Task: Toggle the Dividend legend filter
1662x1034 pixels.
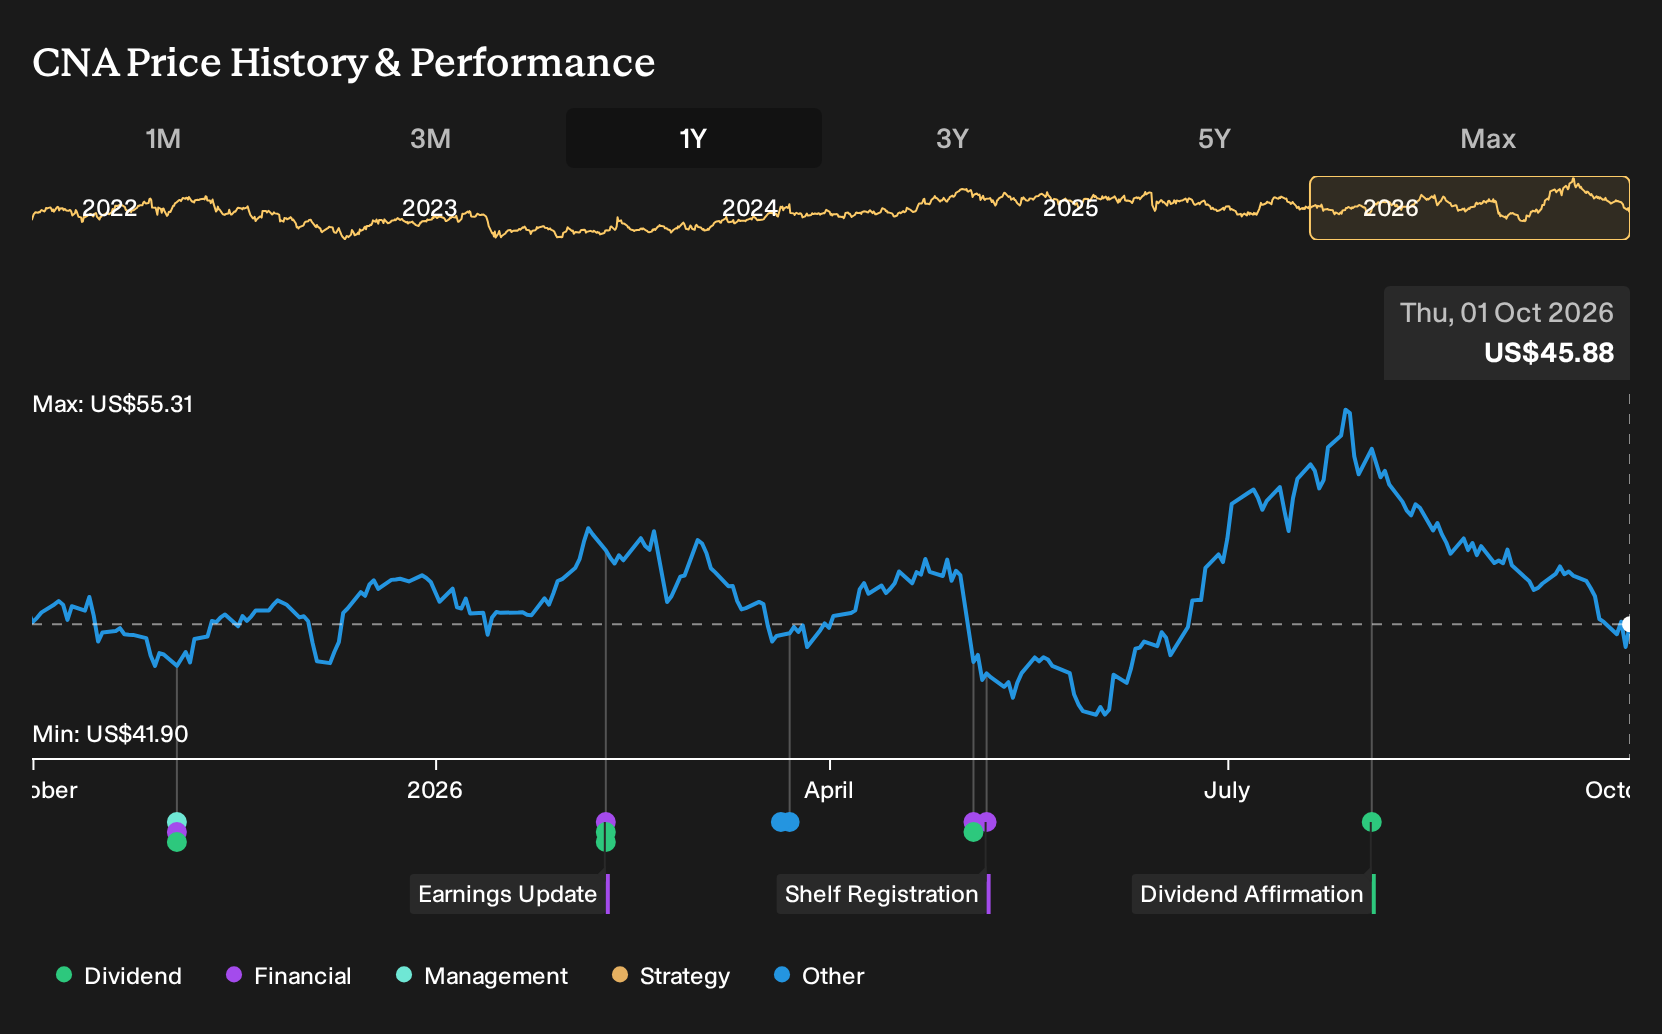Action: 119,975
